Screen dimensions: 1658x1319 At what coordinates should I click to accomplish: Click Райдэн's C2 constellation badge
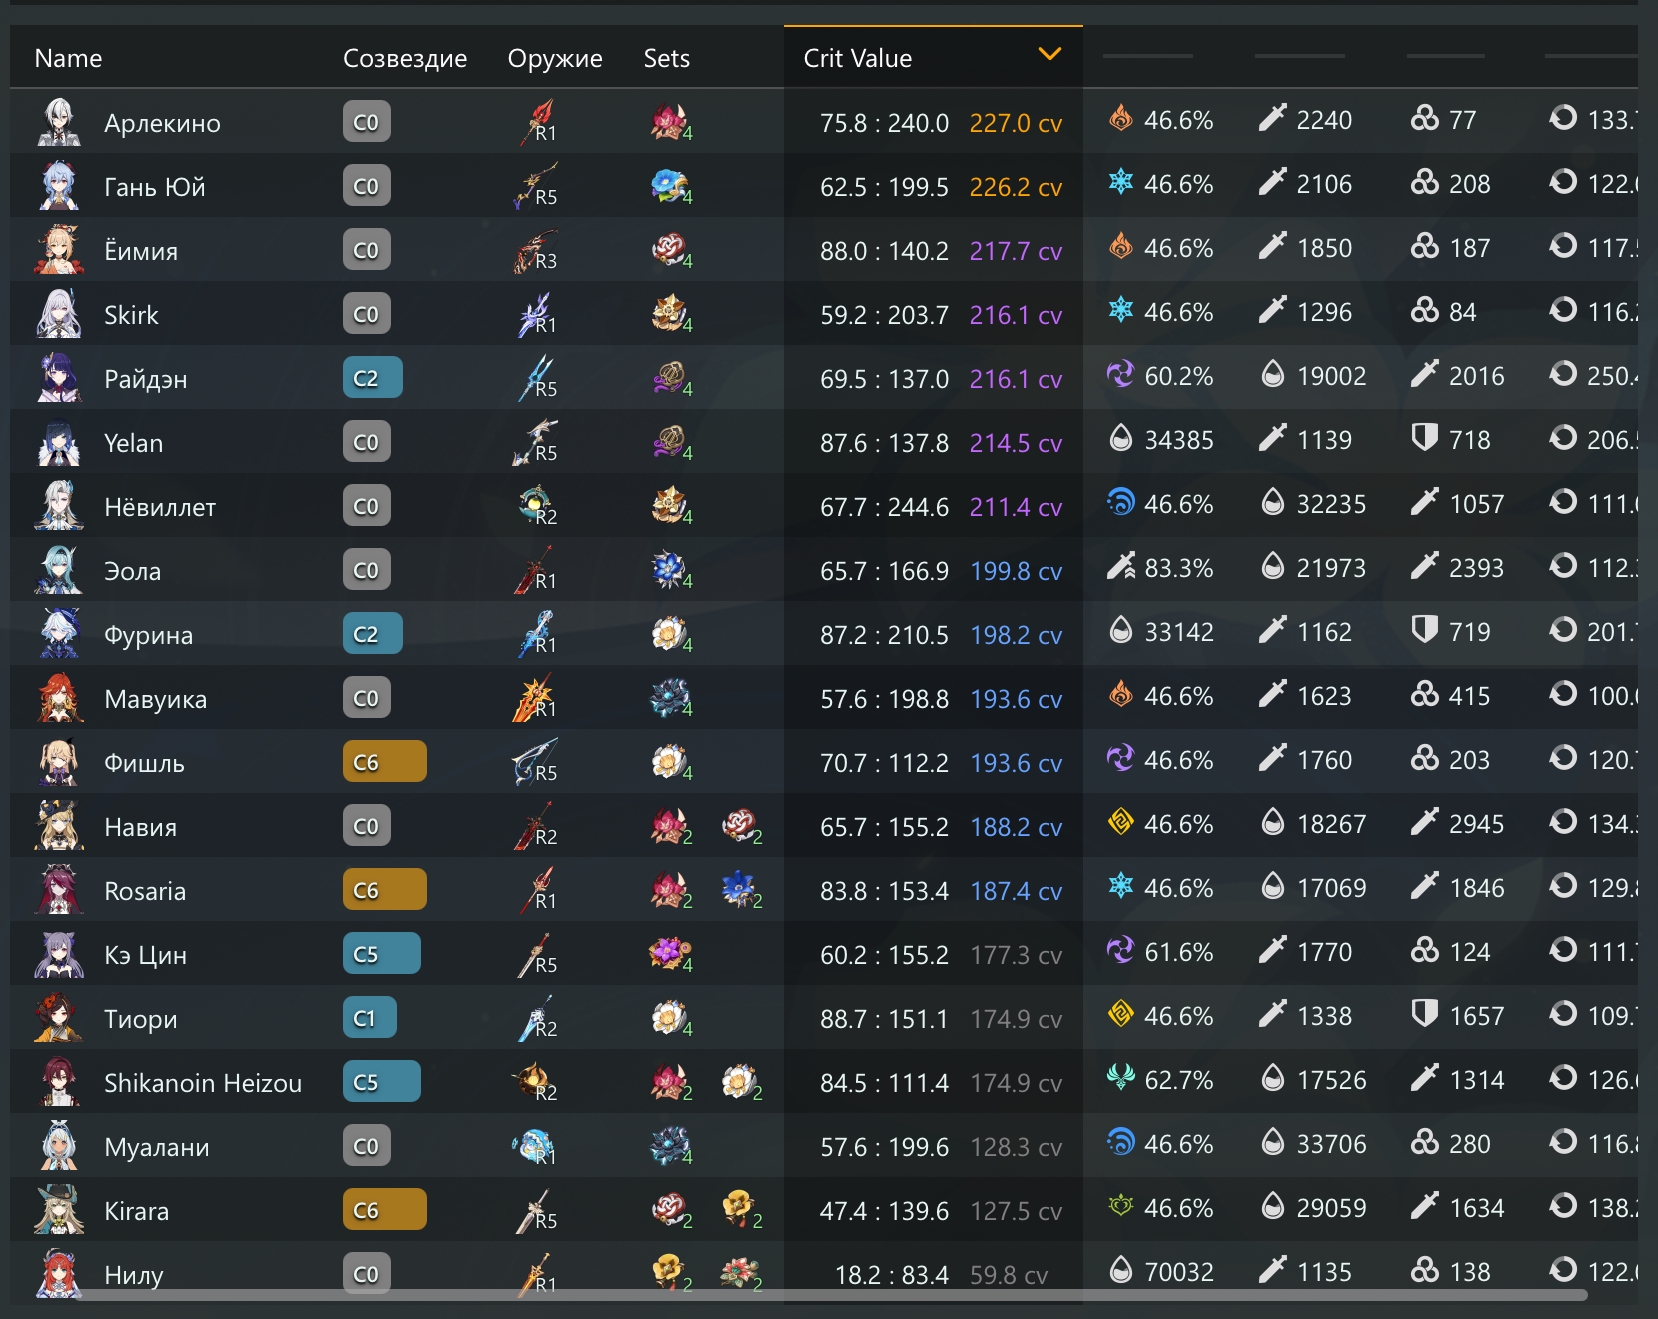(373, 378)
